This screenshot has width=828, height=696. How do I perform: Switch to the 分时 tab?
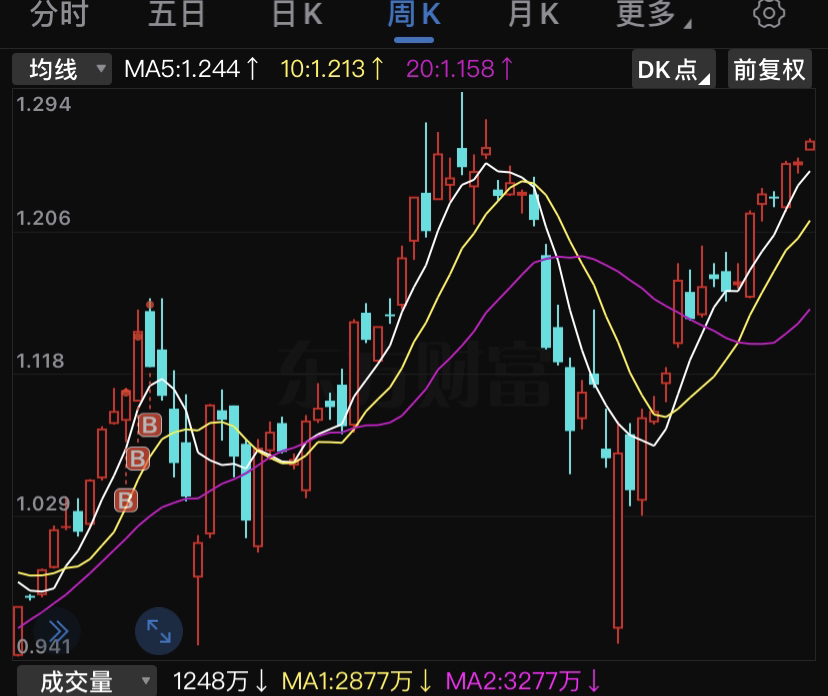59,14
